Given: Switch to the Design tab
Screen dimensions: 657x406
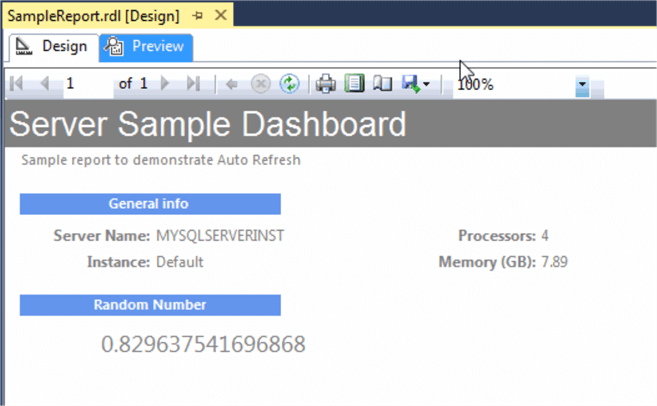Looking at the screenshot, I should (x=53, y=47).
